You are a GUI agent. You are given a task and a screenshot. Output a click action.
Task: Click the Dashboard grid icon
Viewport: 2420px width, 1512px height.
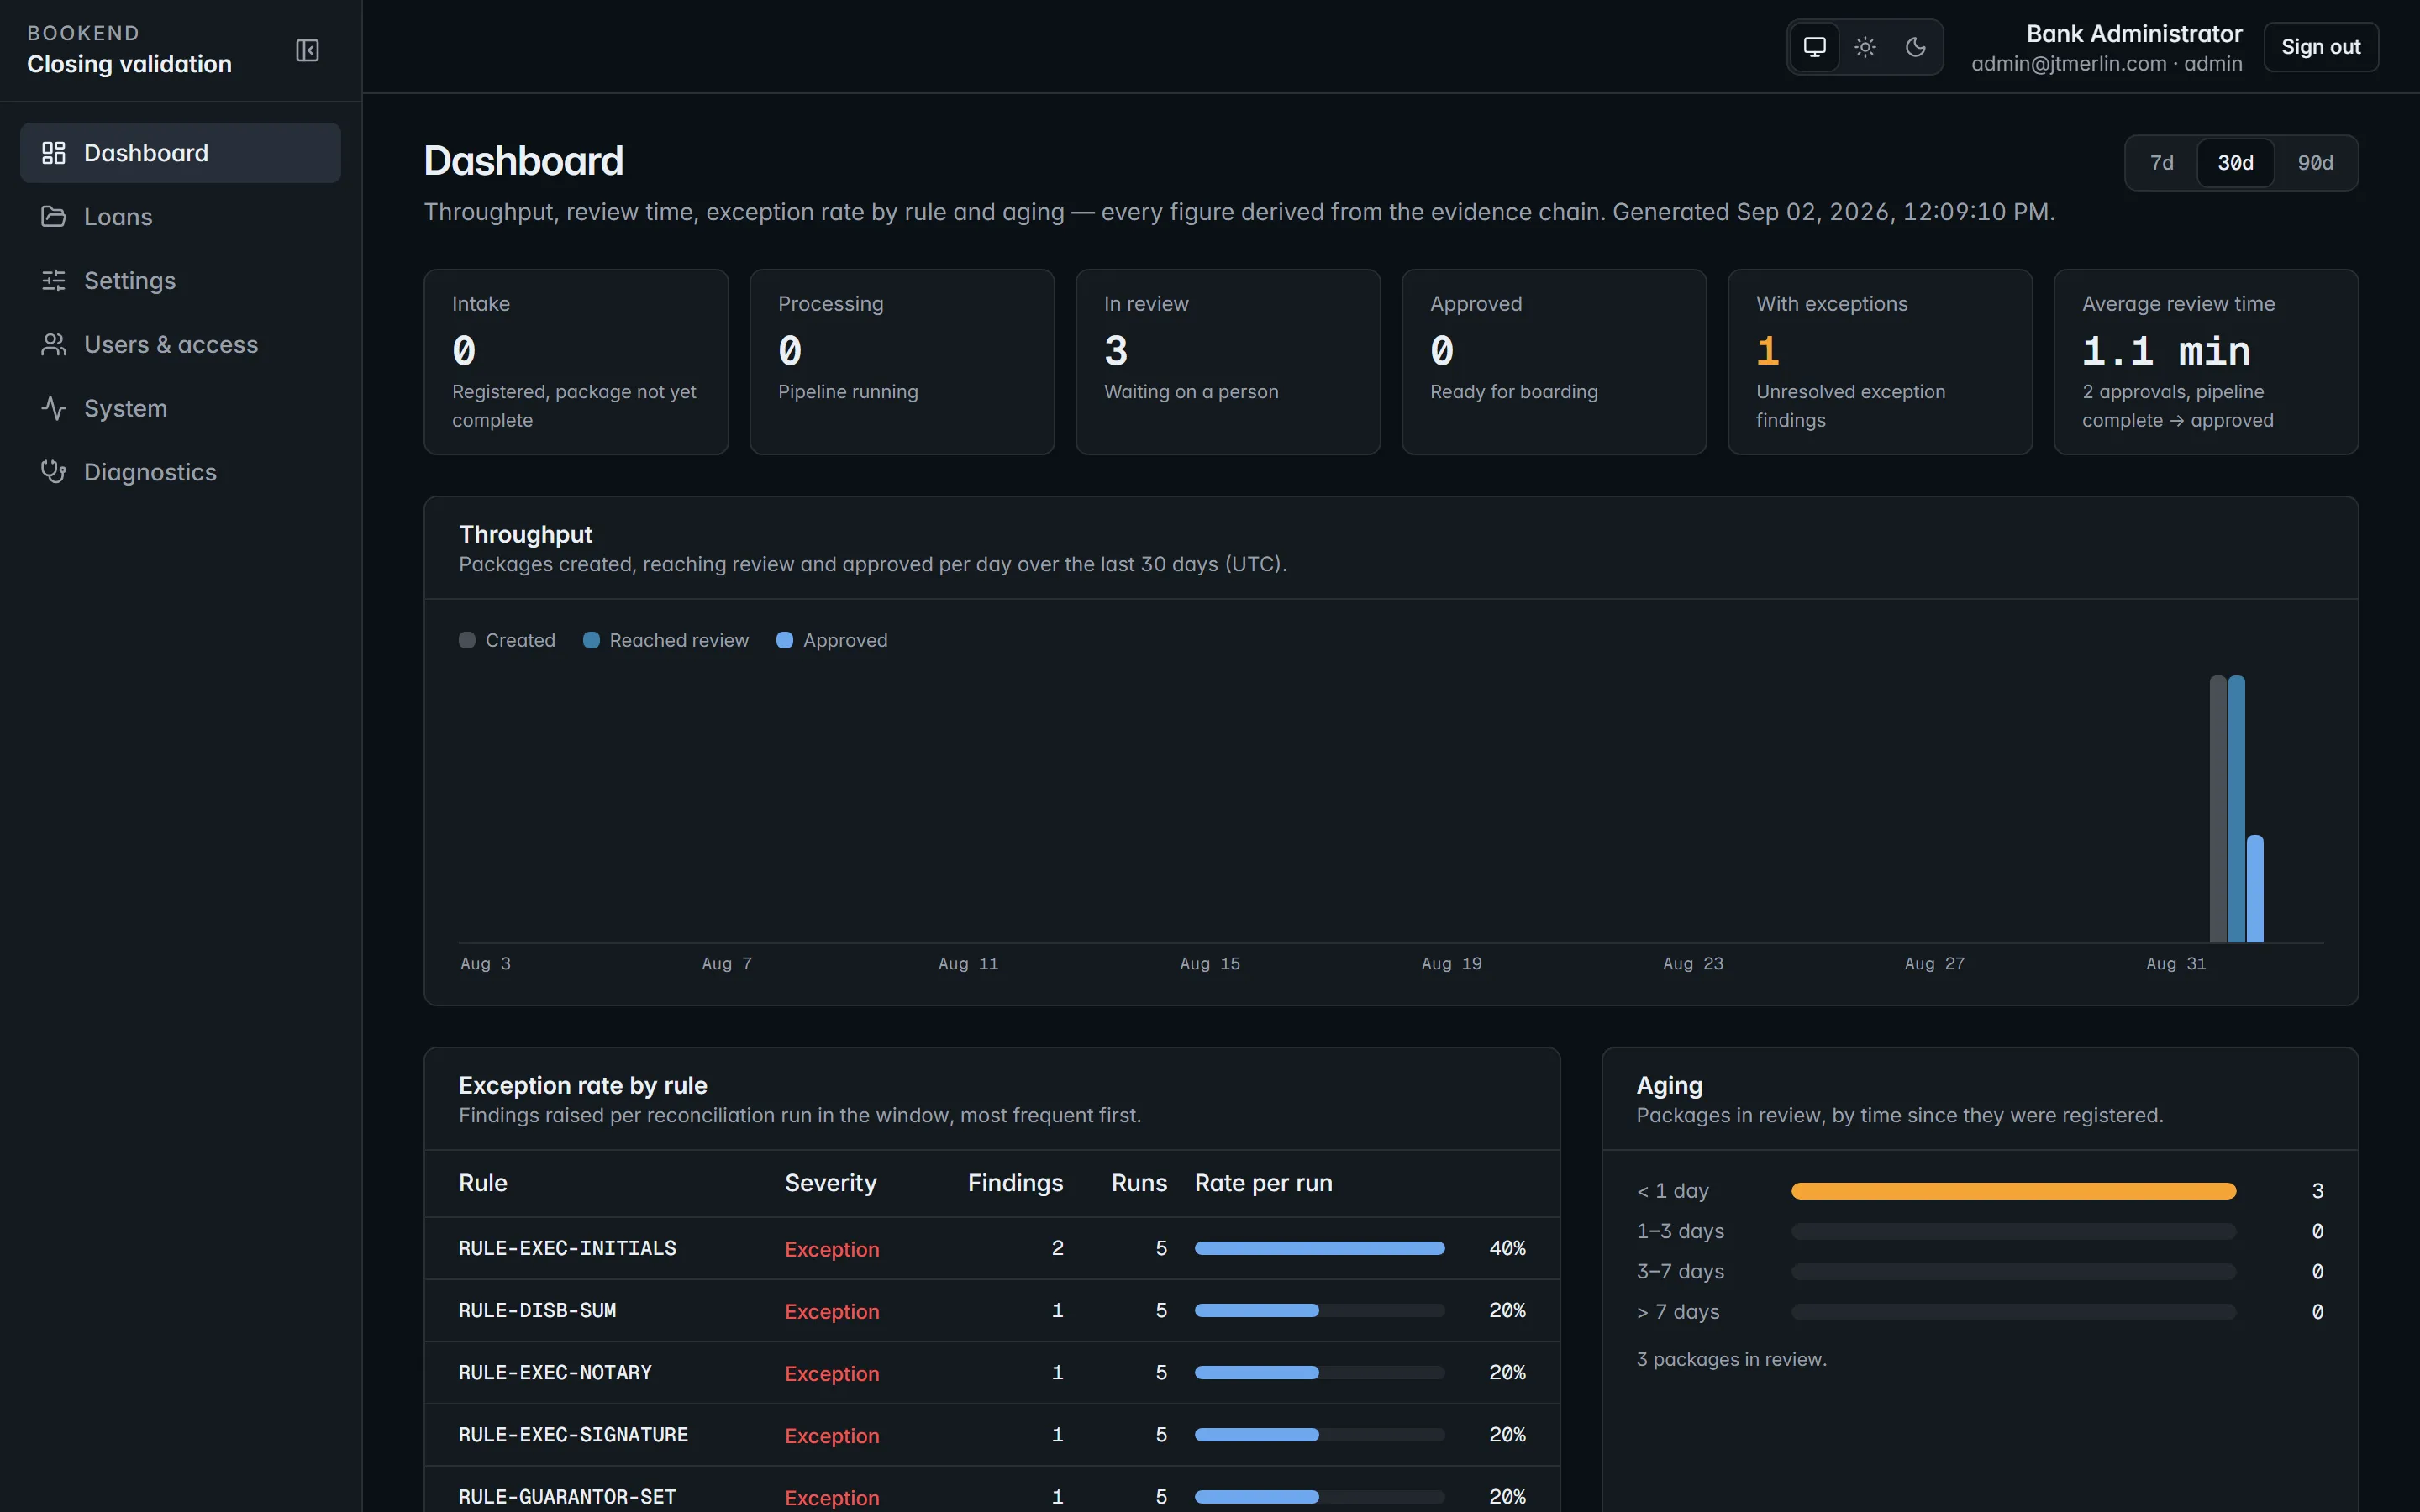point(53,153)
